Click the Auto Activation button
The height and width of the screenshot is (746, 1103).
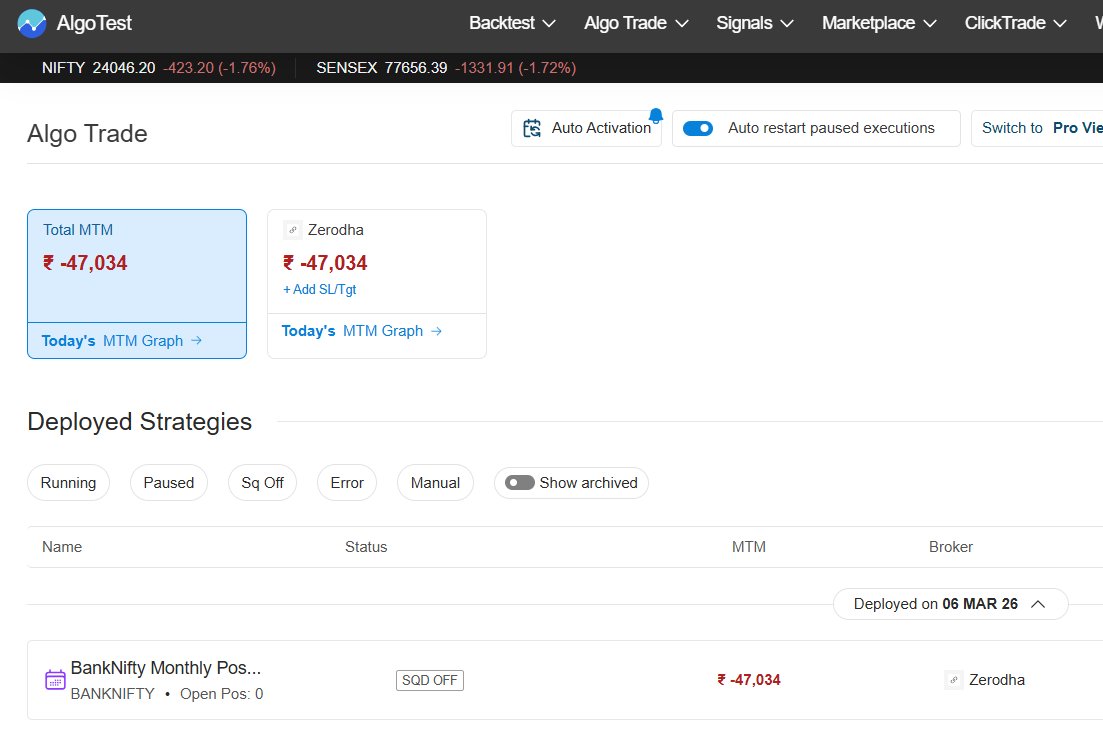click(587, 128)
